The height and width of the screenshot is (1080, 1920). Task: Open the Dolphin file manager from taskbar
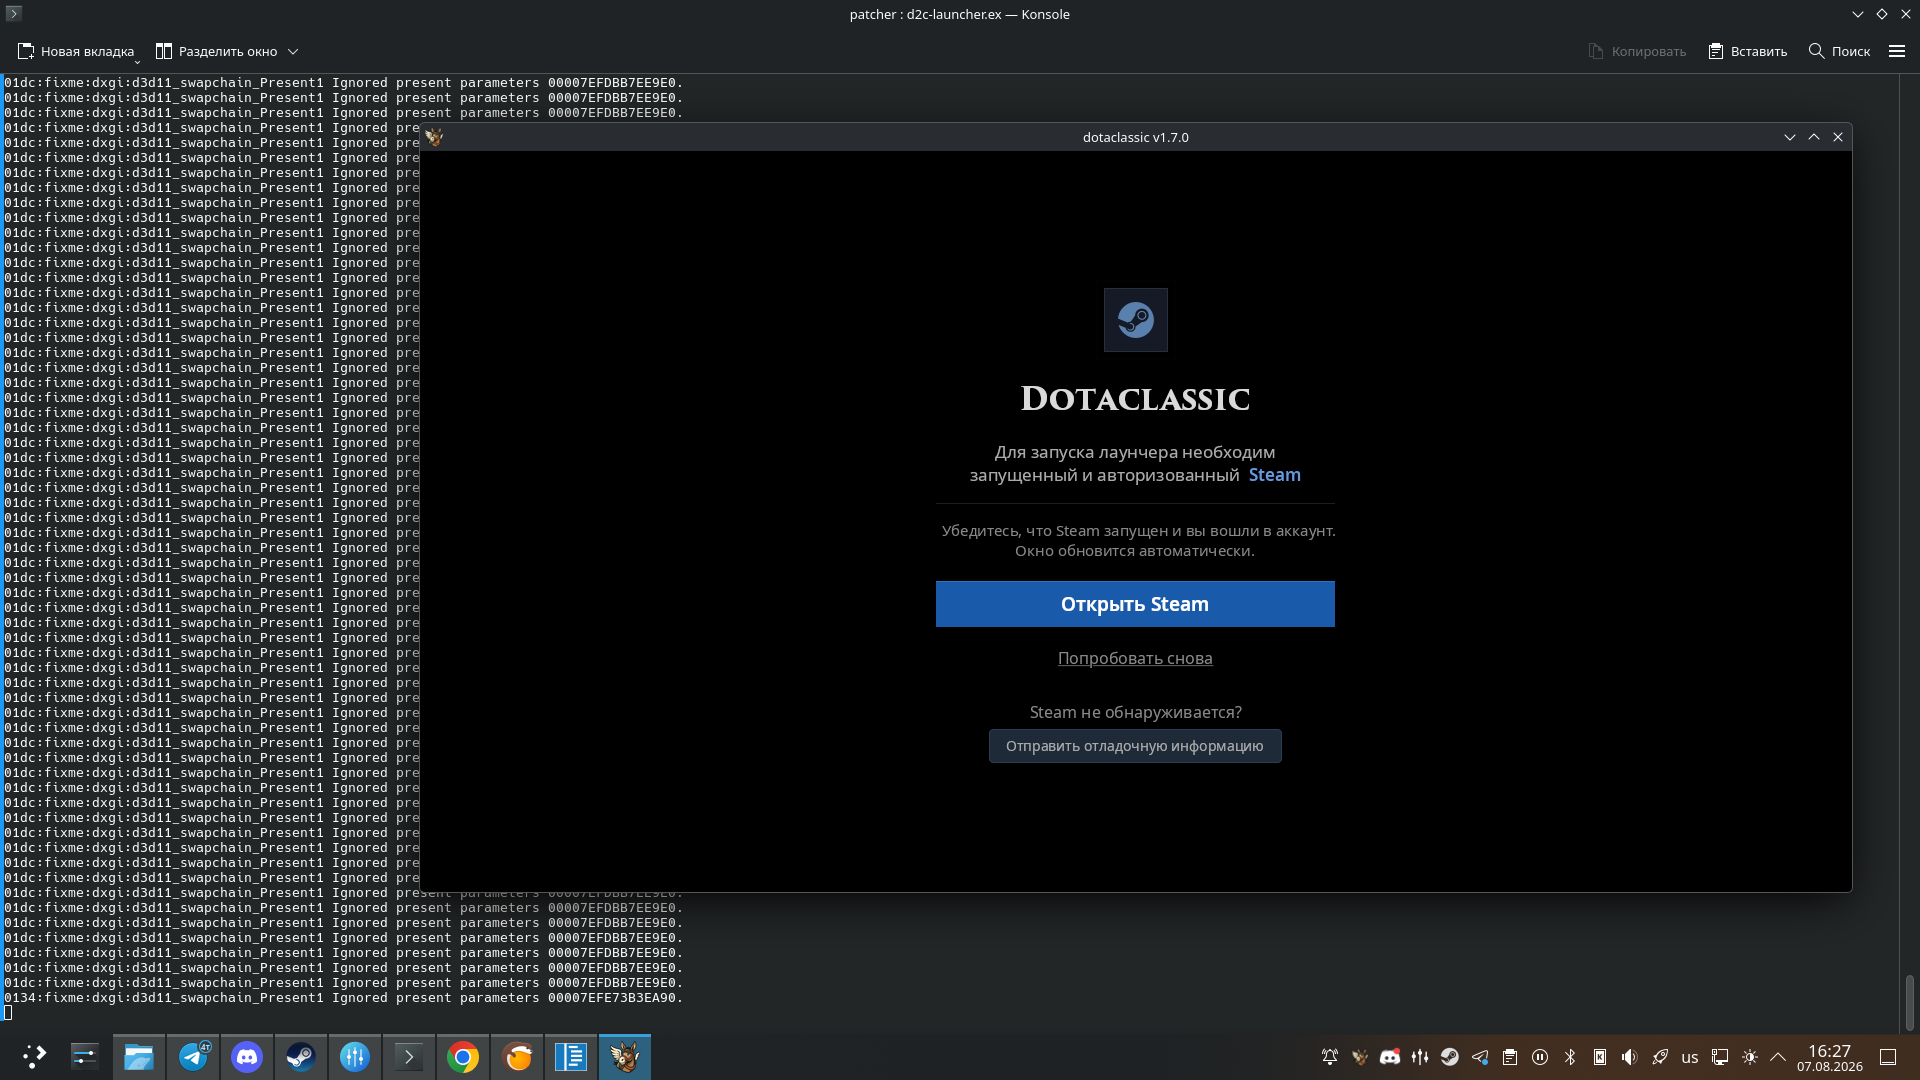[139, 1057]
